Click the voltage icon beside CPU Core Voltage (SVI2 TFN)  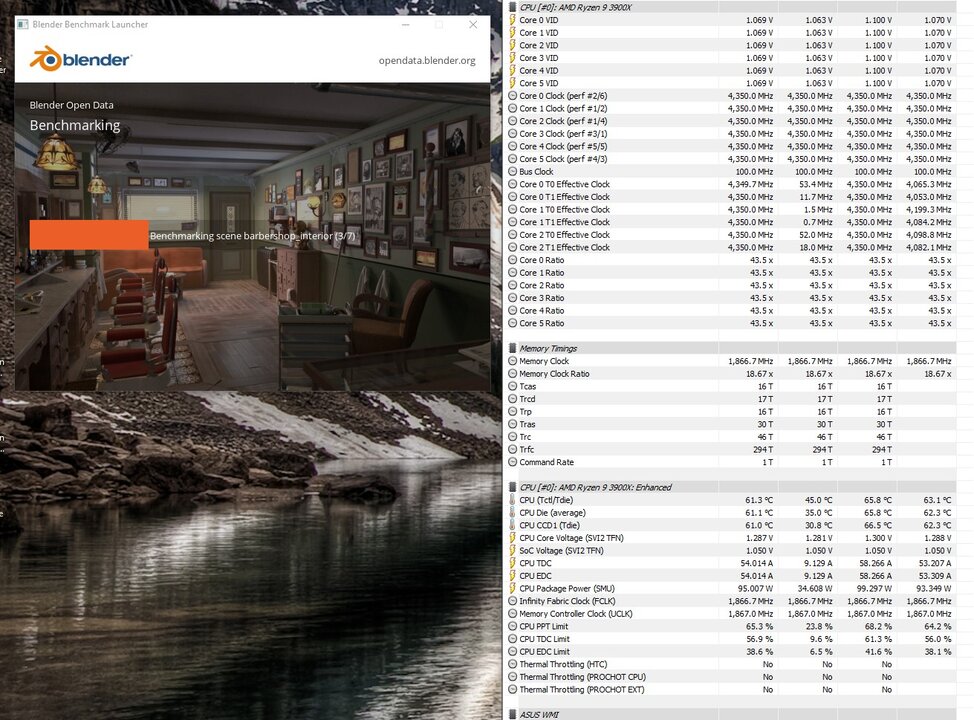512,537
